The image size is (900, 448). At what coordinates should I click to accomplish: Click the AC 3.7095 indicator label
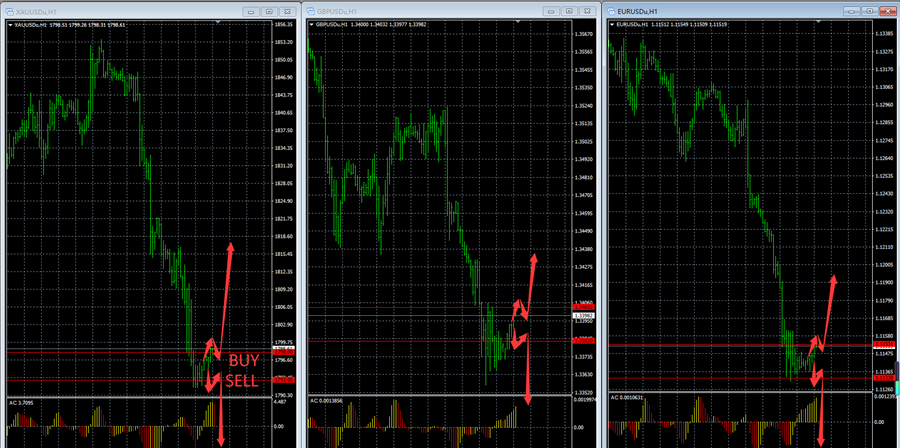[x=22, y=403]
